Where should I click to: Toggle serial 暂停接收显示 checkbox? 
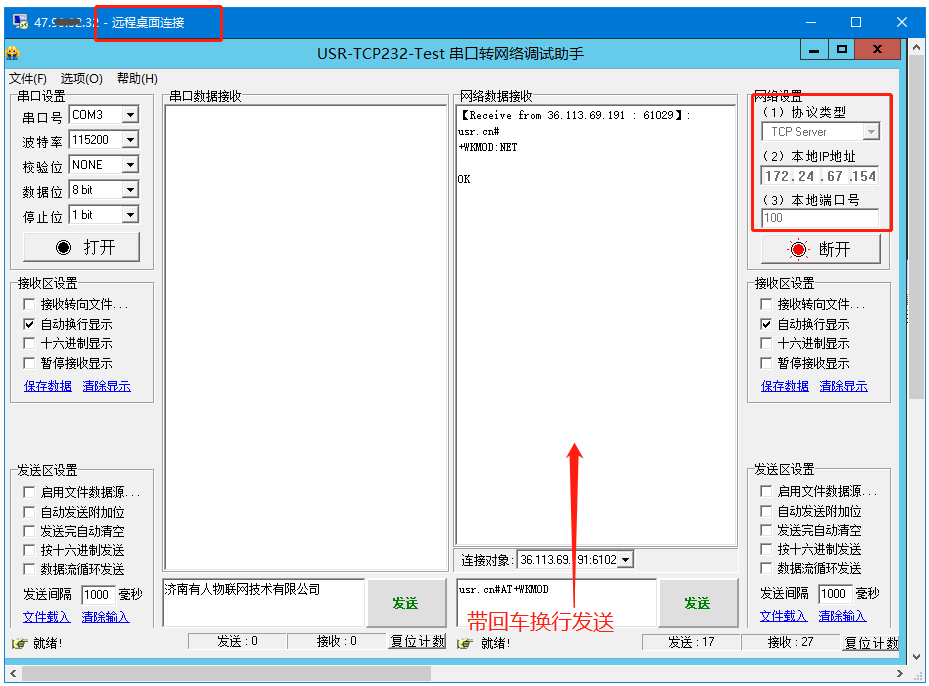coord(29,363)
